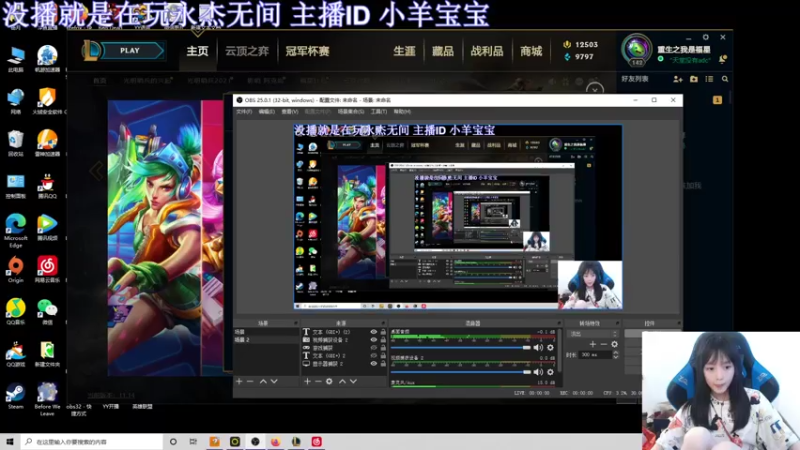Open League client settings gear
Screen dimensions: 800x450
(x=706, y=37)
